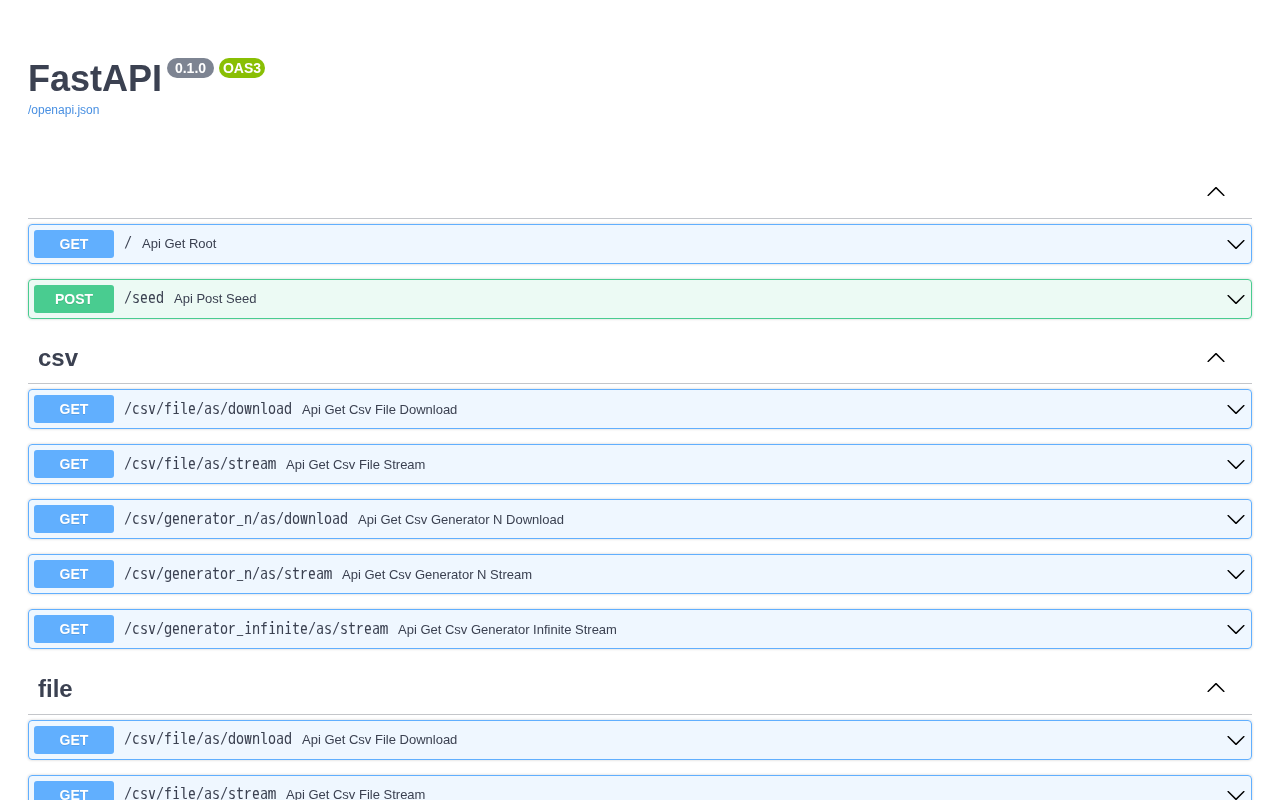This screenshot has width=1280, height=800.
Task: Click the /seed endpoint path
Action: pyautogui.click(x=144, y=298)
